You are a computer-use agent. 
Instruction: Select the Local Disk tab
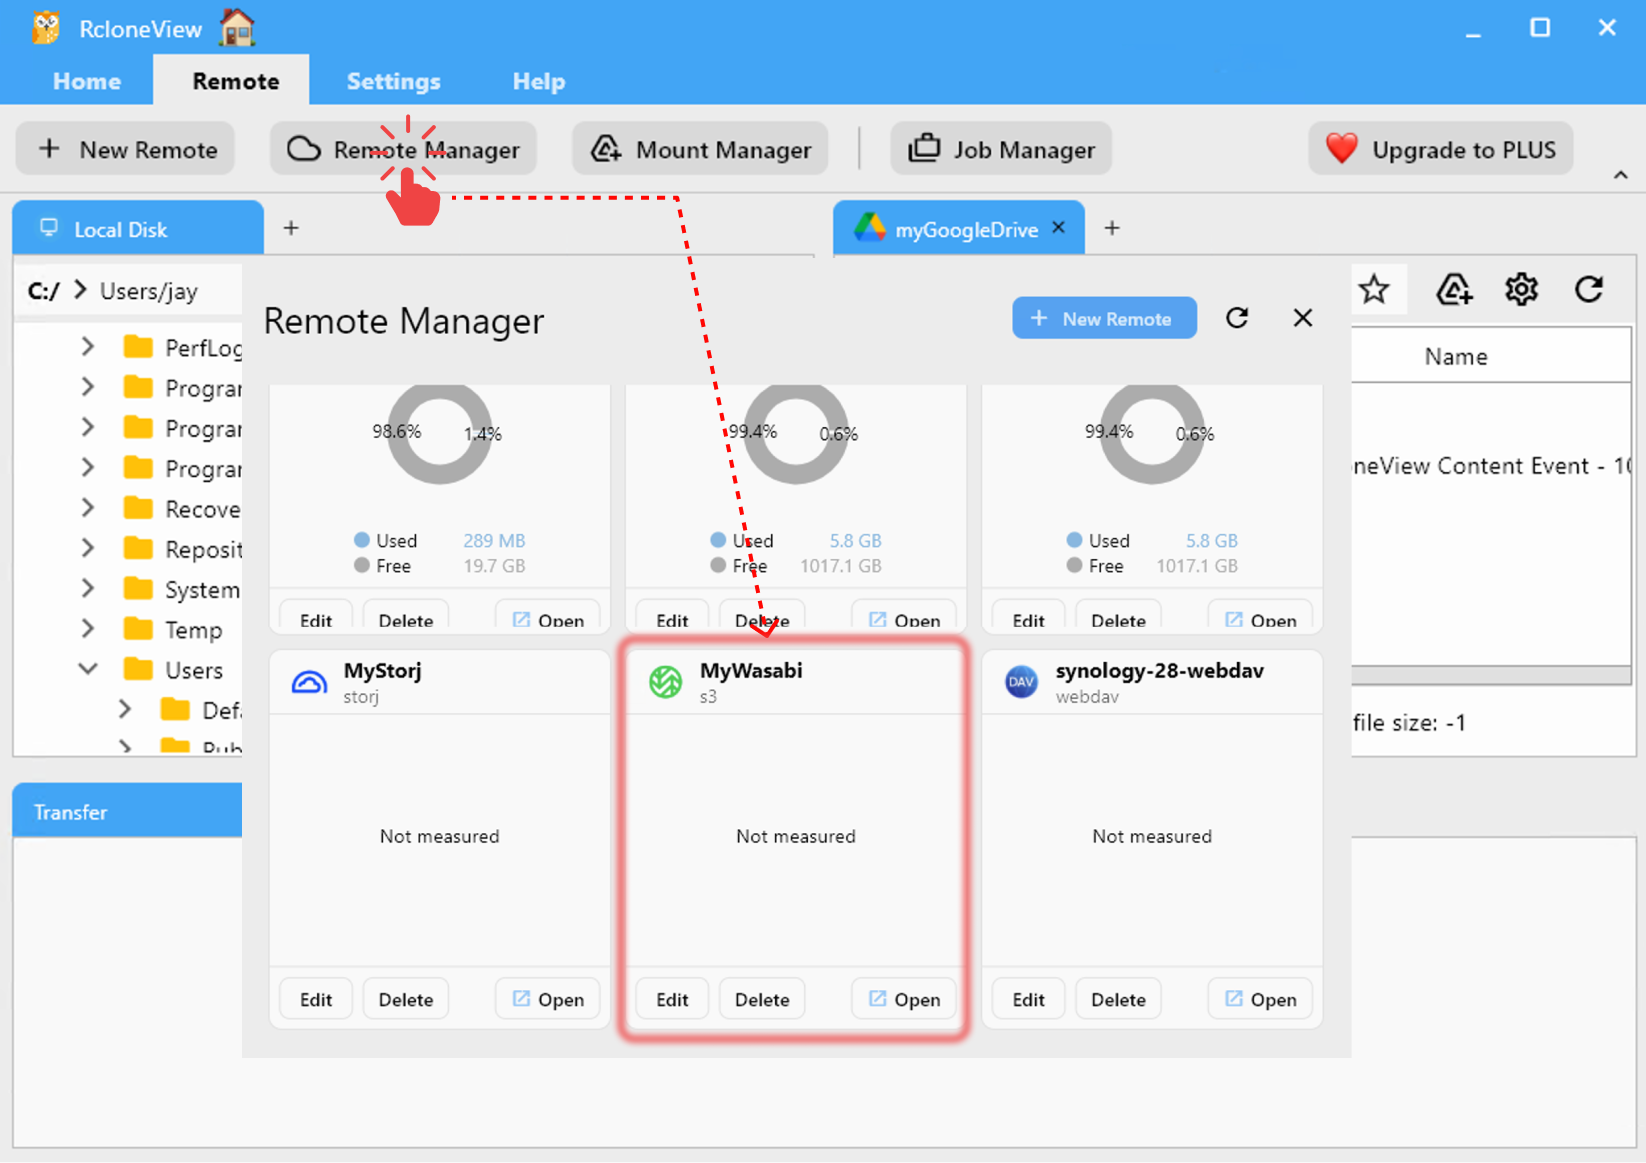[x=137, y=228]
